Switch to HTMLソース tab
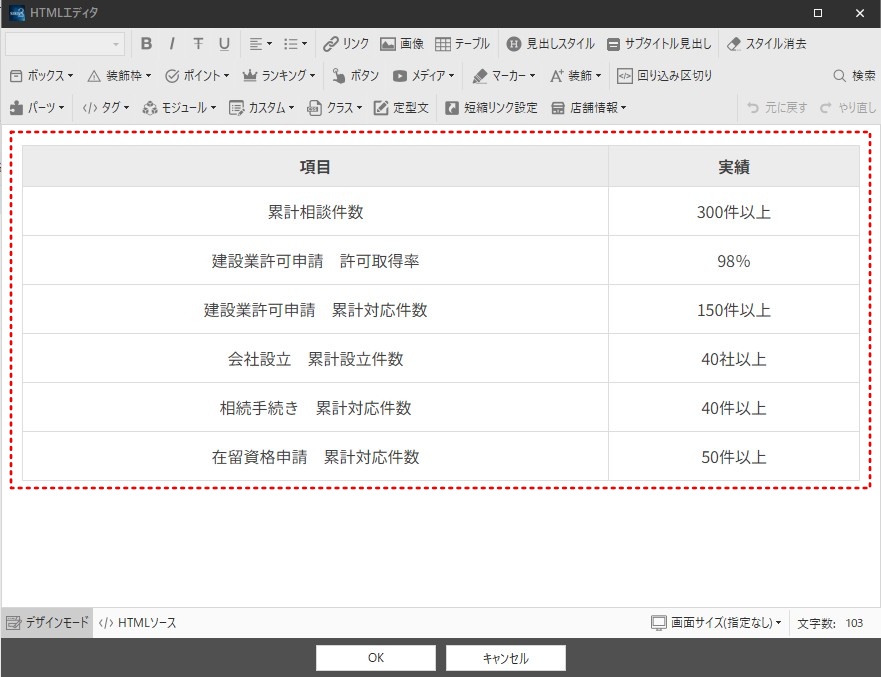This screenshot has width=881, height=677. point(137,623)
